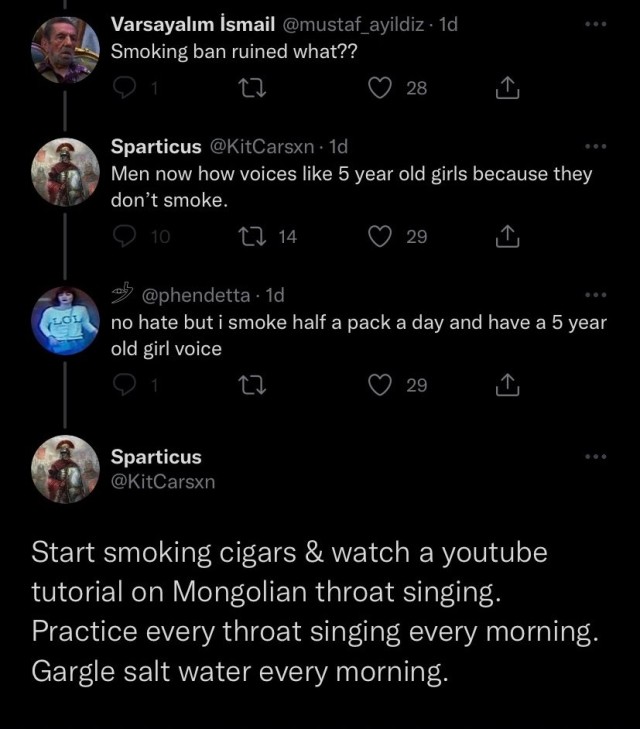Share @phendetta's tweet
The height and width of the screenshot is (729, 640).
pos(507,385)
